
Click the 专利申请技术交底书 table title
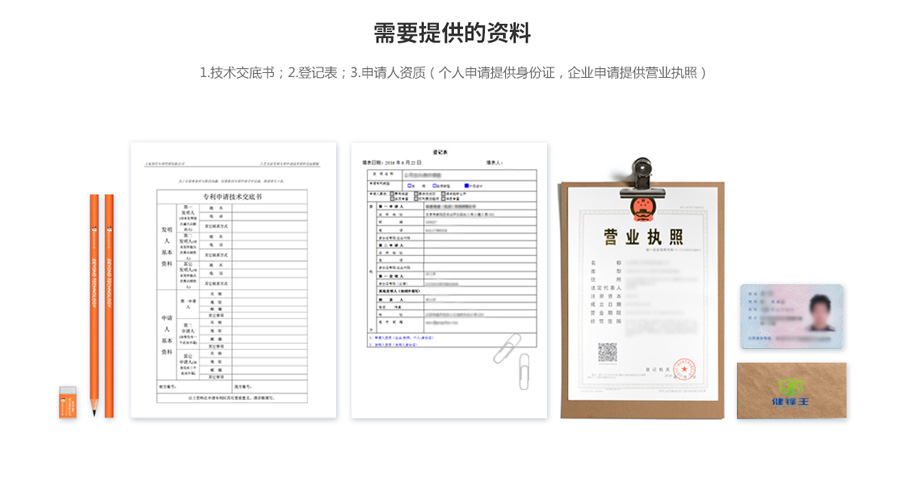pyautogui.click(x=232, y=196)
